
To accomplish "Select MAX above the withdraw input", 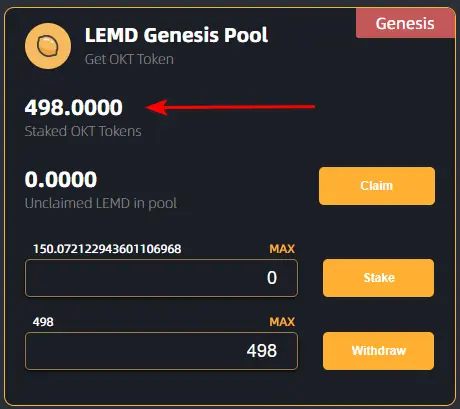I will click(282, 322).
